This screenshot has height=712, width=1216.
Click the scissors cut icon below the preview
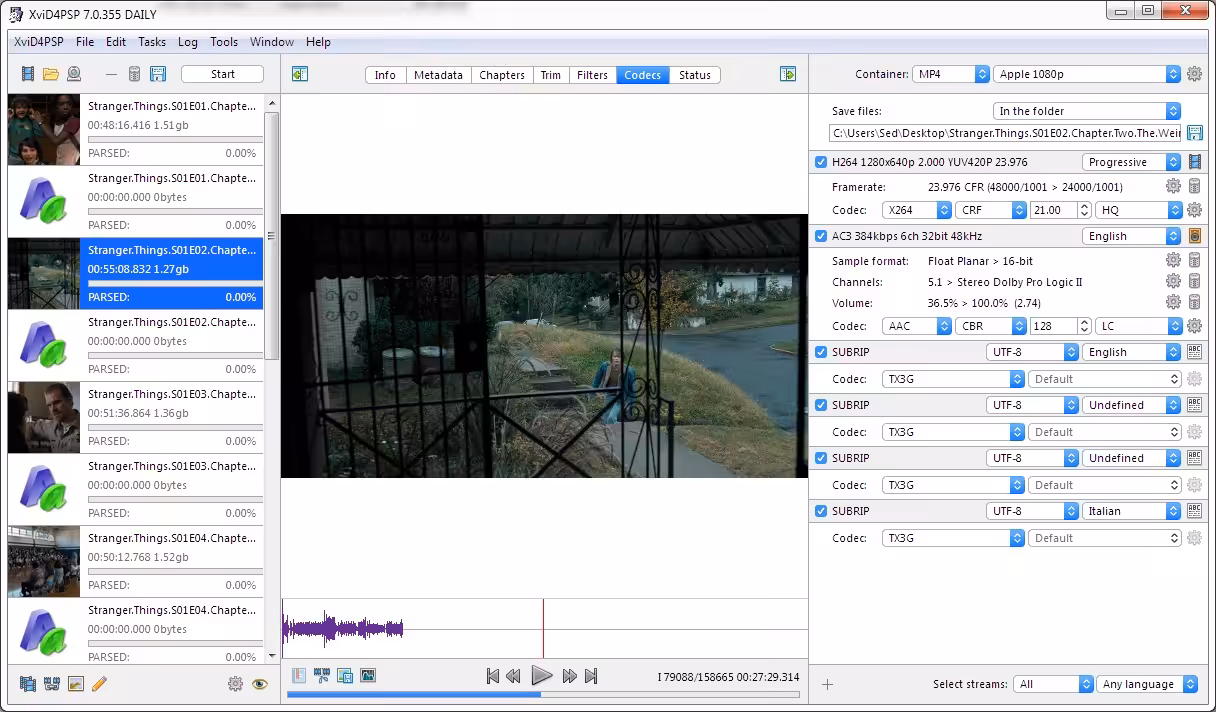pos(322,676)
